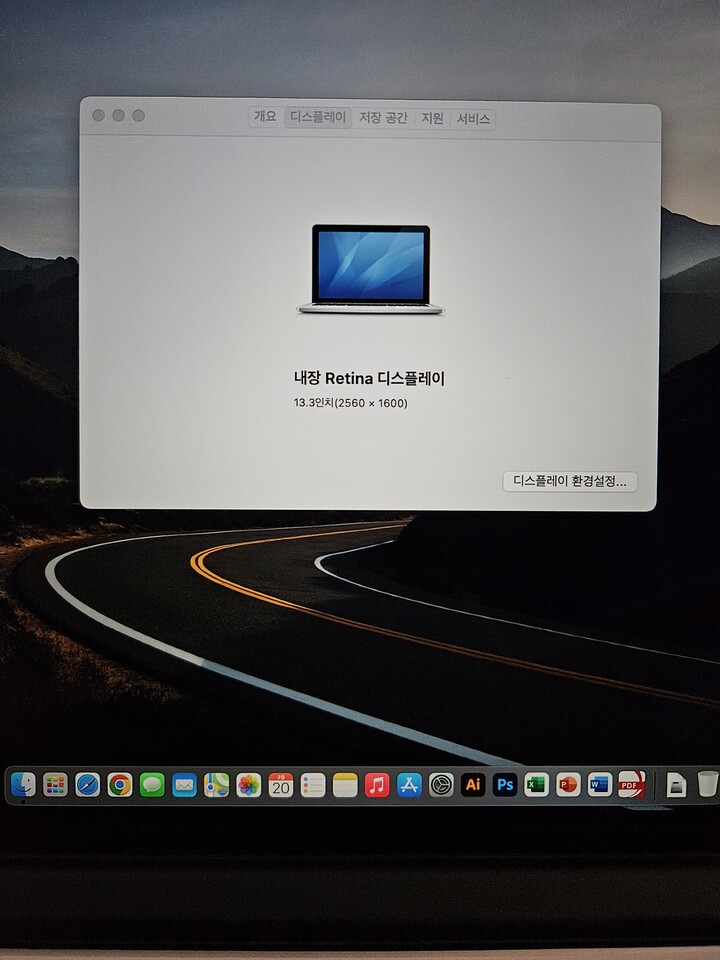
Task: Switch to the 개요 tab
Action: click(265, 117)
